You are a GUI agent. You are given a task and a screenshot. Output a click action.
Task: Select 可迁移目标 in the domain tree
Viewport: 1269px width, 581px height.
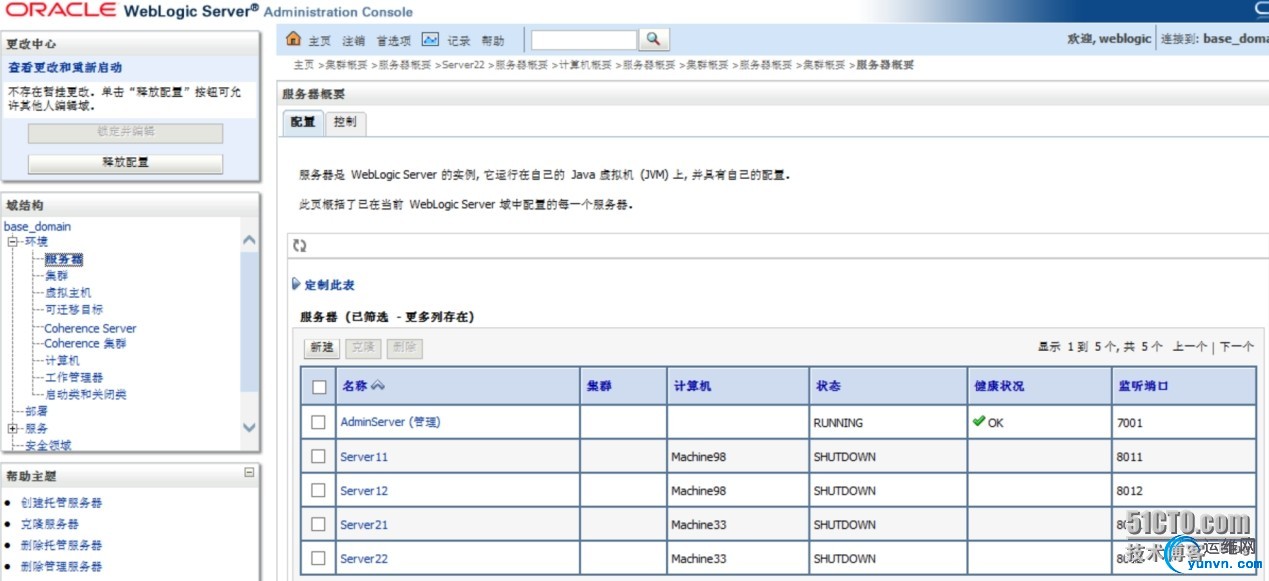[x=73, y=309]
